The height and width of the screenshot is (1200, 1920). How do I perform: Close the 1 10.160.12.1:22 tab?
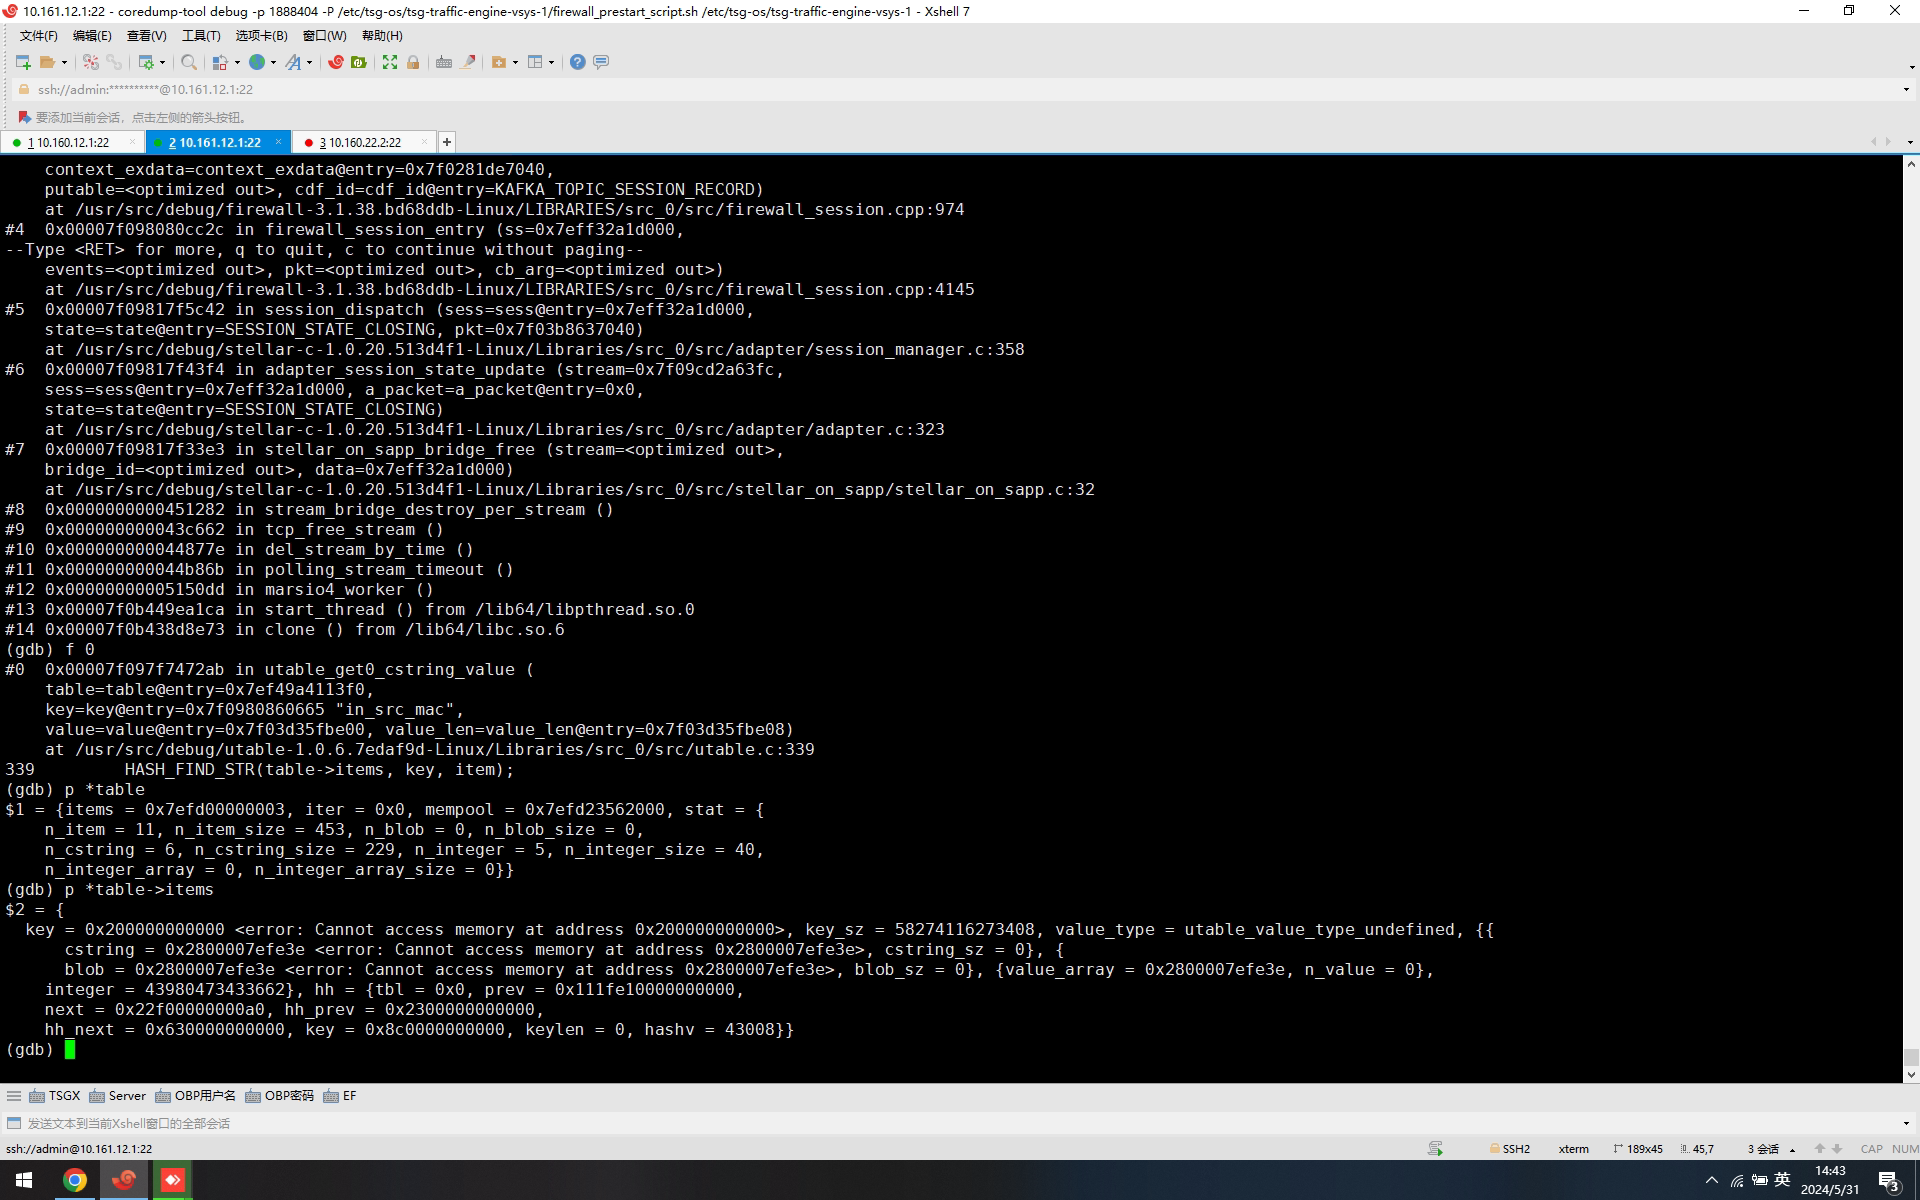pyautogui.click(x=132, y=142)
